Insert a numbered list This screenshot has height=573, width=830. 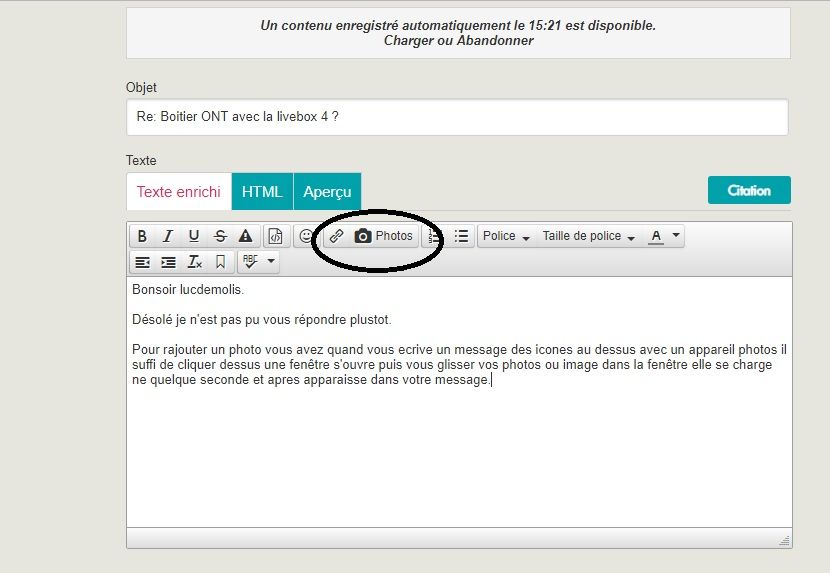435,236
